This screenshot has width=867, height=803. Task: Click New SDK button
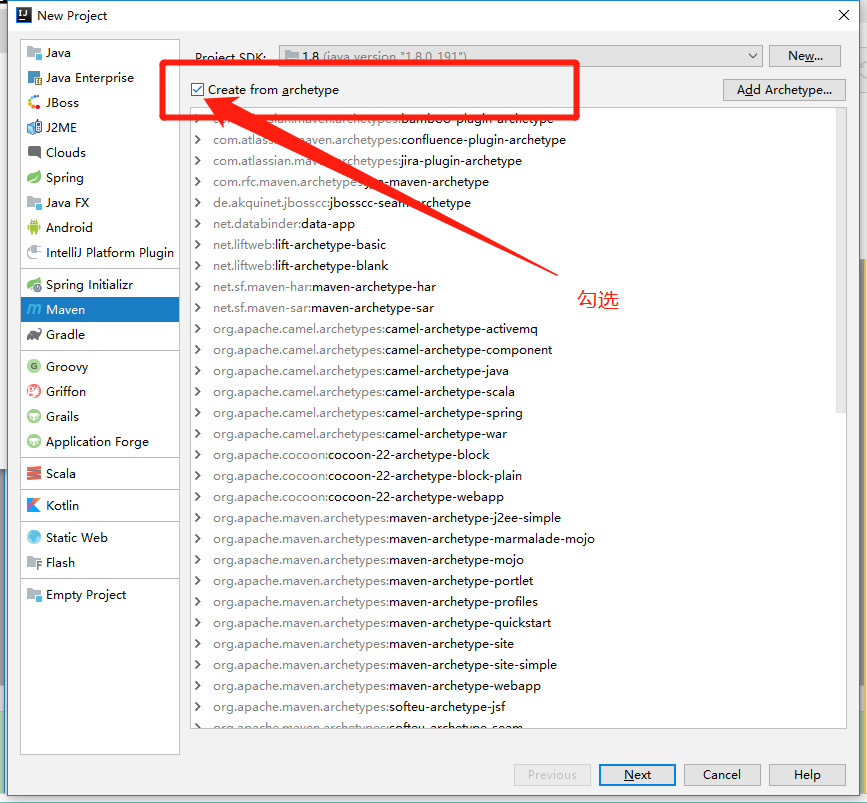click(805, 56)
